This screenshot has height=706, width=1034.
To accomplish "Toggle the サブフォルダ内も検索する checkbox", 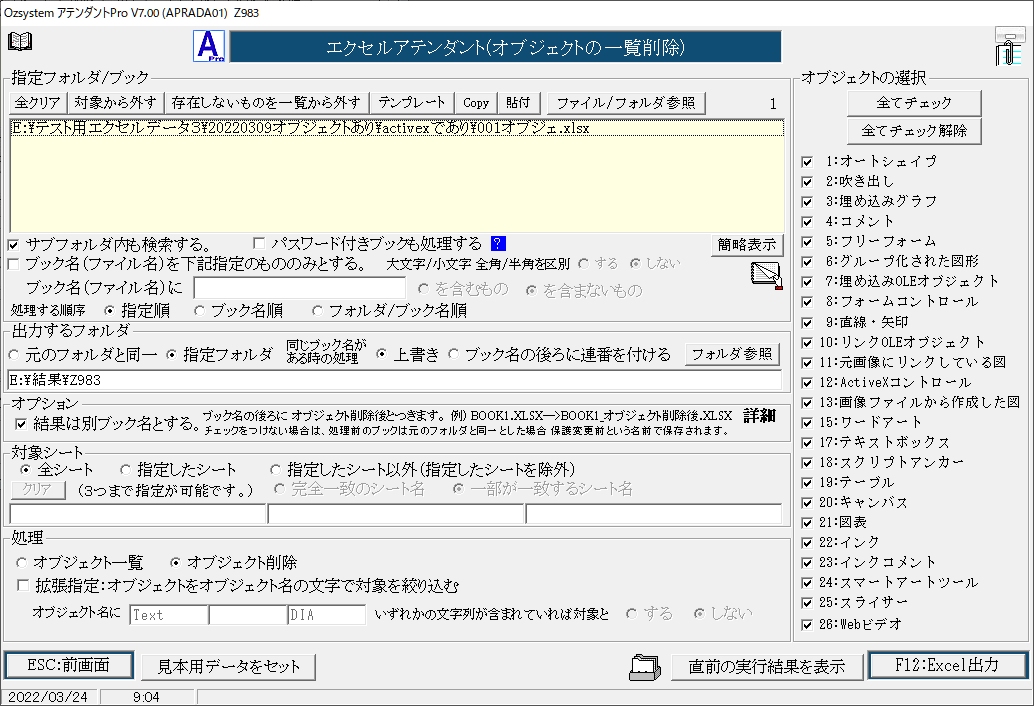I will [x=13, y=244].
